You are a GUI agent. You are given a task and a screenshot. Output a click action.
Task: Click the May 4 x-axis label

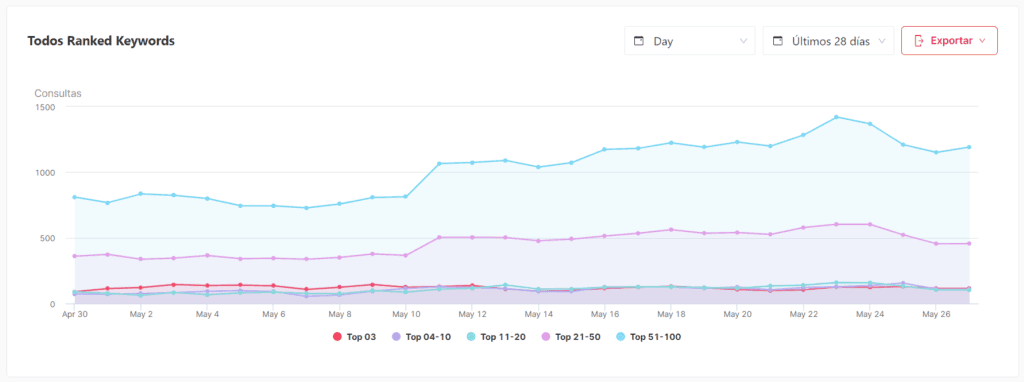click(x=207, y=314)
